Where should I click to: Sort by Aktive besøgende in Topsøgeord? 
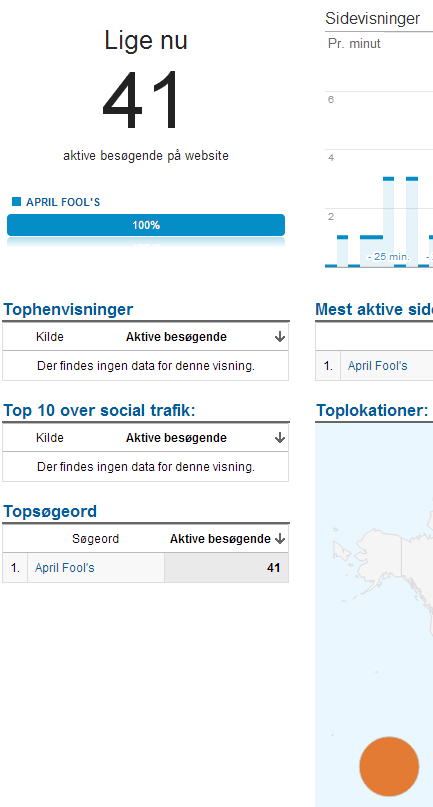pyautogui.click(x=220, y=539)
